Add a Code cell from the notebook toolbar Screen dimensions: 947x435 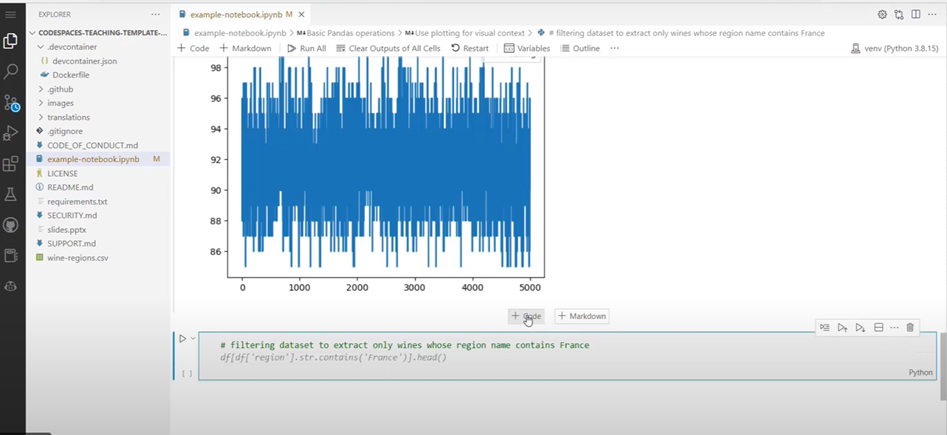coord(193,48)
